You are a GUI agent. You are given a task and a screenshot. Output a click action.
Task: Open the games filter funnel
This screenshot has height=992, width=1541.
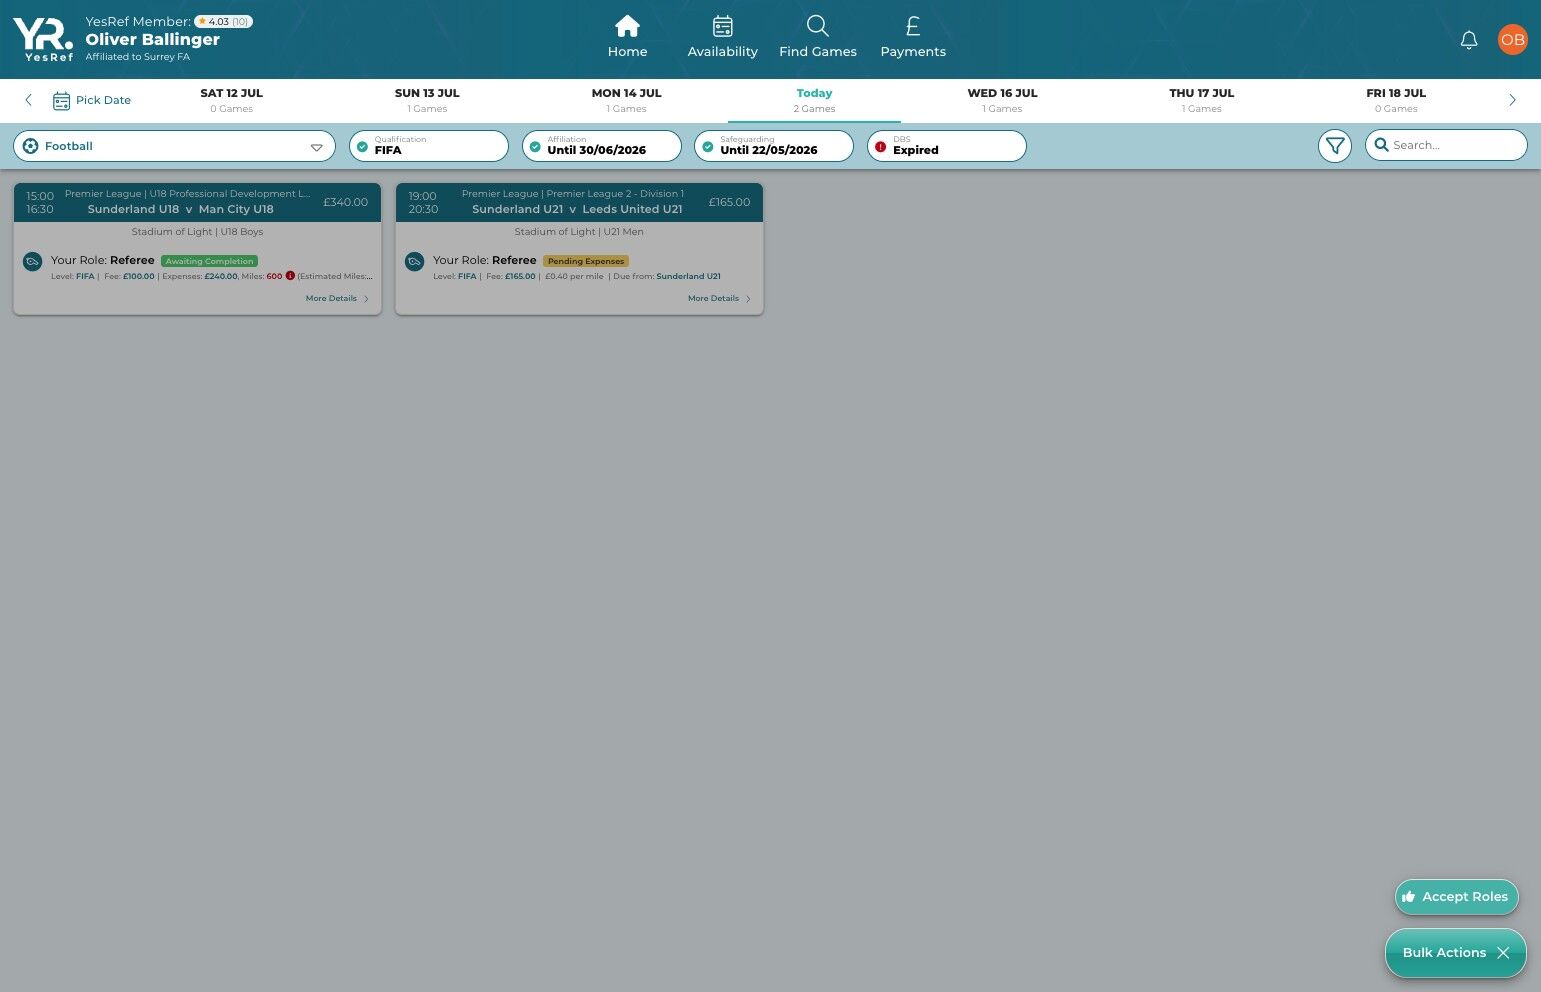[x=1334, y=146]
